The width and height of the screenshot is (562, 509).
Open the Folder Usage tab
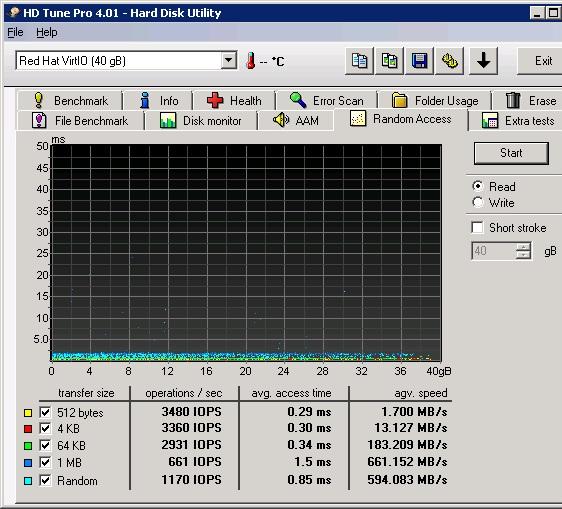point(435,101)
